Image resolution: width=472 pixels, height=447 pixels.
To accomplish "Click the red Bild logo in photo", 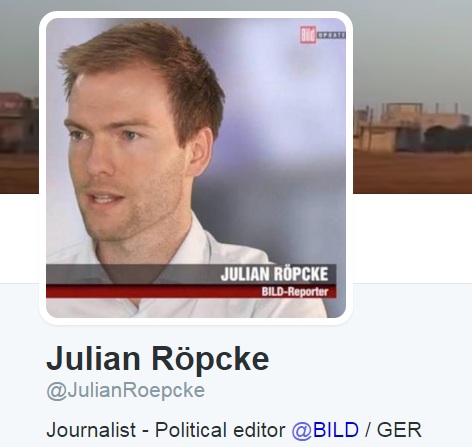I will point(308,35).
